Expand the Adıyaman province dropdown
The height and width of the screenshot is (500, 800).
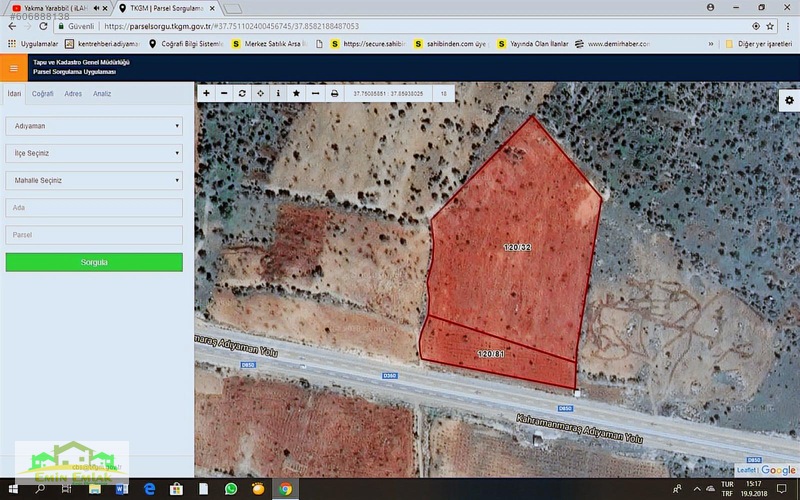point(94,126)
